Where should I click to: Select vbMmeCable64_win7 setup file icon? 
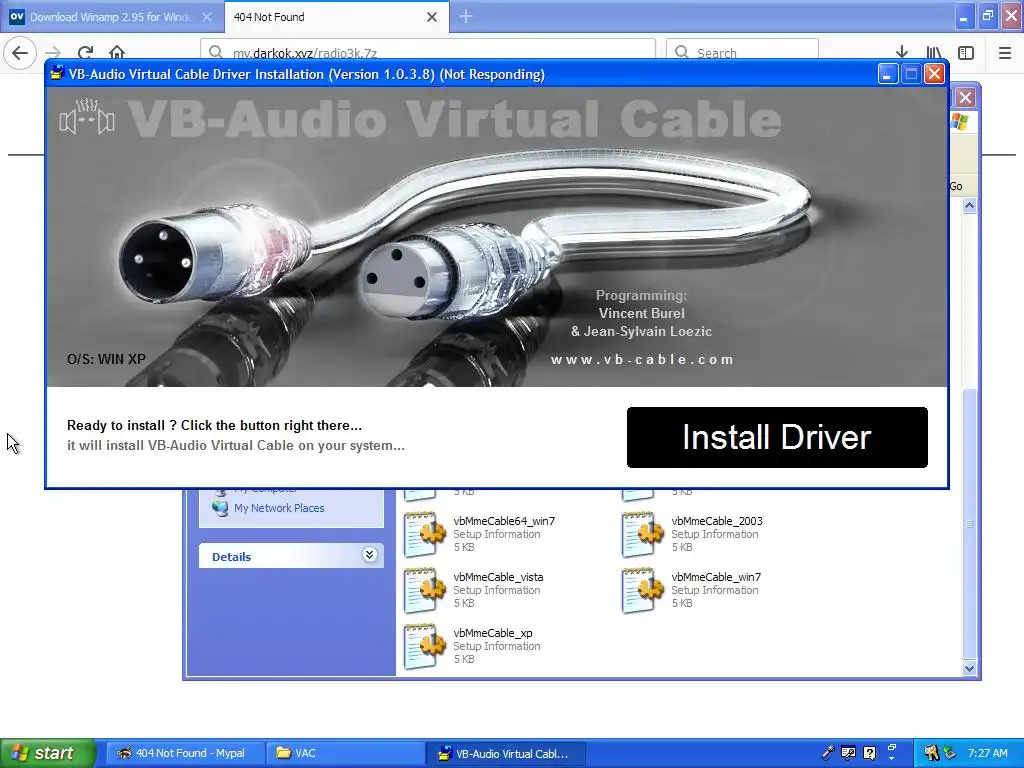pos(424,534)
